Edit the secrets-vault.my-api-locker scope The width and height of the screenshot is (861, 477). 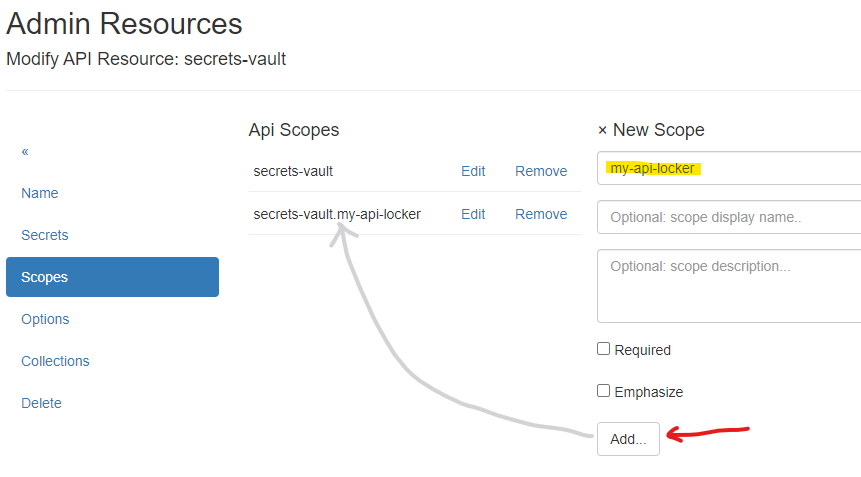point(473,214)
